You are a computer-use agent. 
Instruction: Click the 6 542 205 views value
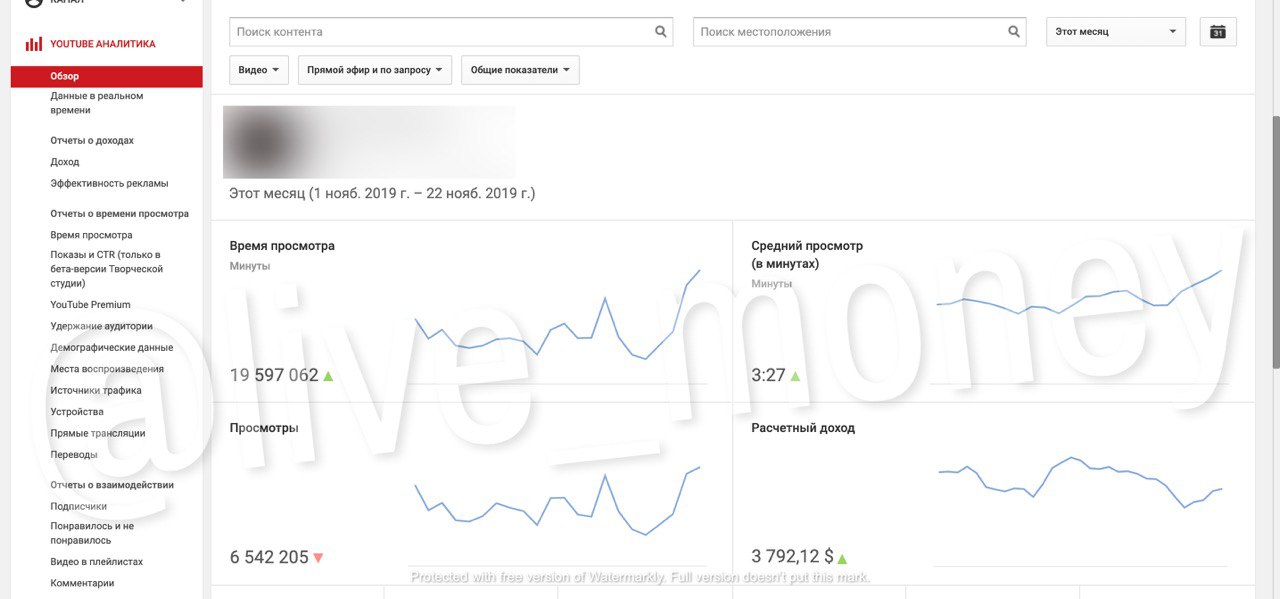(x=269, y=558)
